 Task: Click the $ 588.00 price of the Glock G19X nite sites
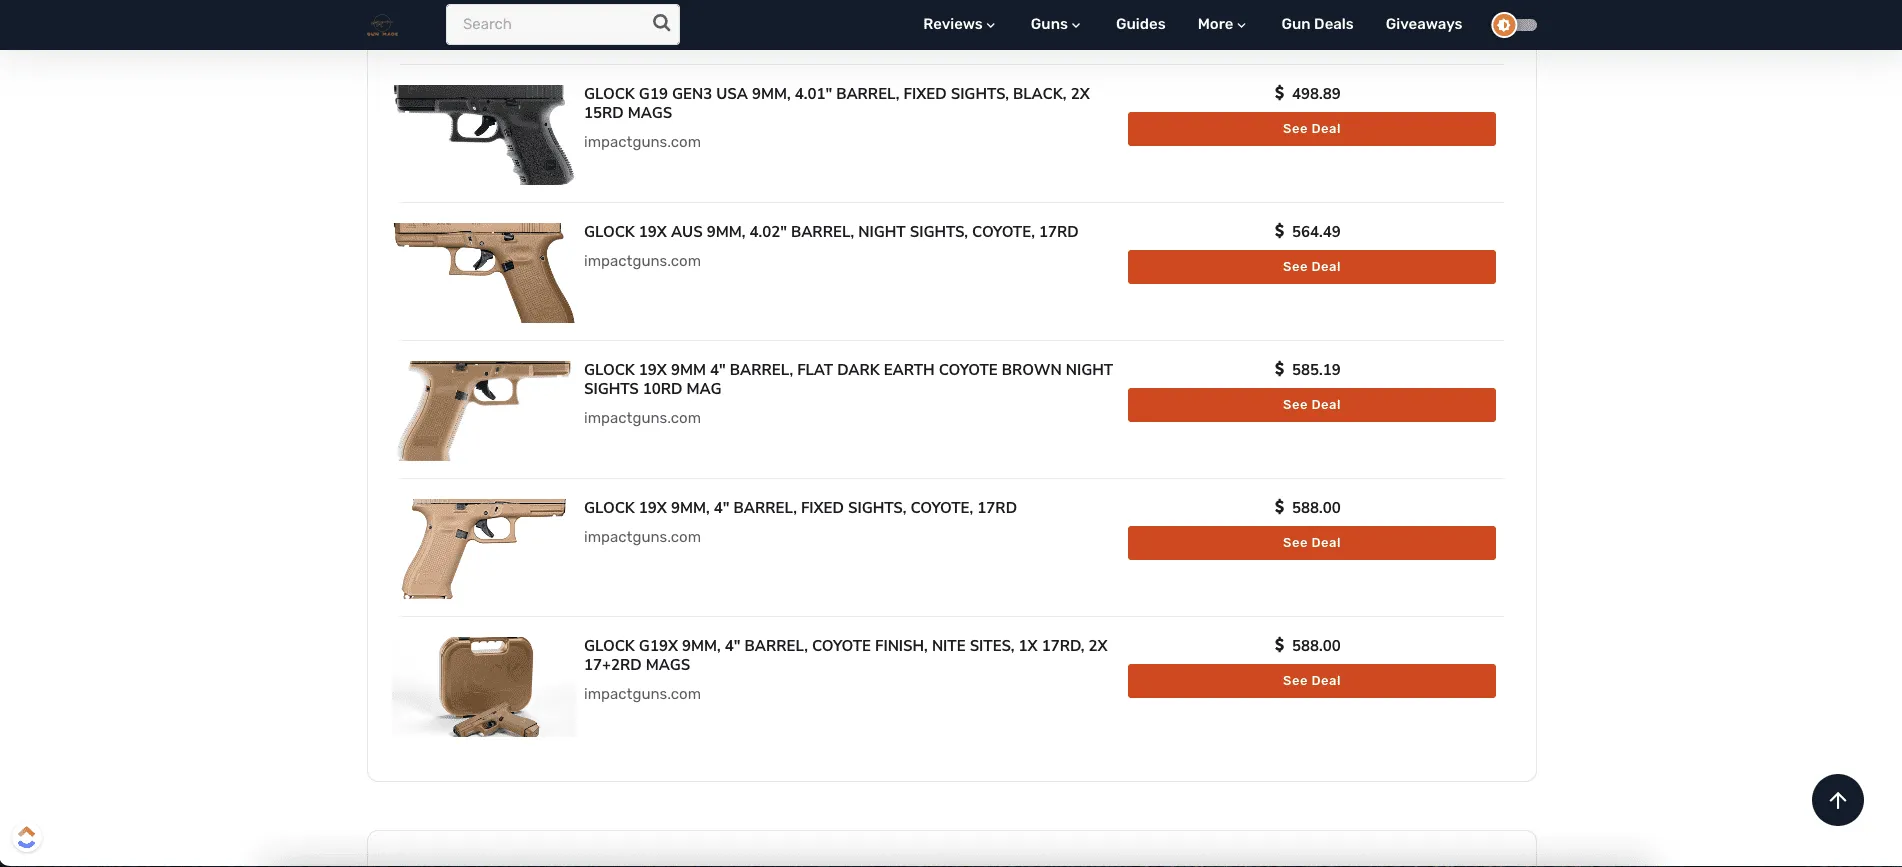[1307, 645]
